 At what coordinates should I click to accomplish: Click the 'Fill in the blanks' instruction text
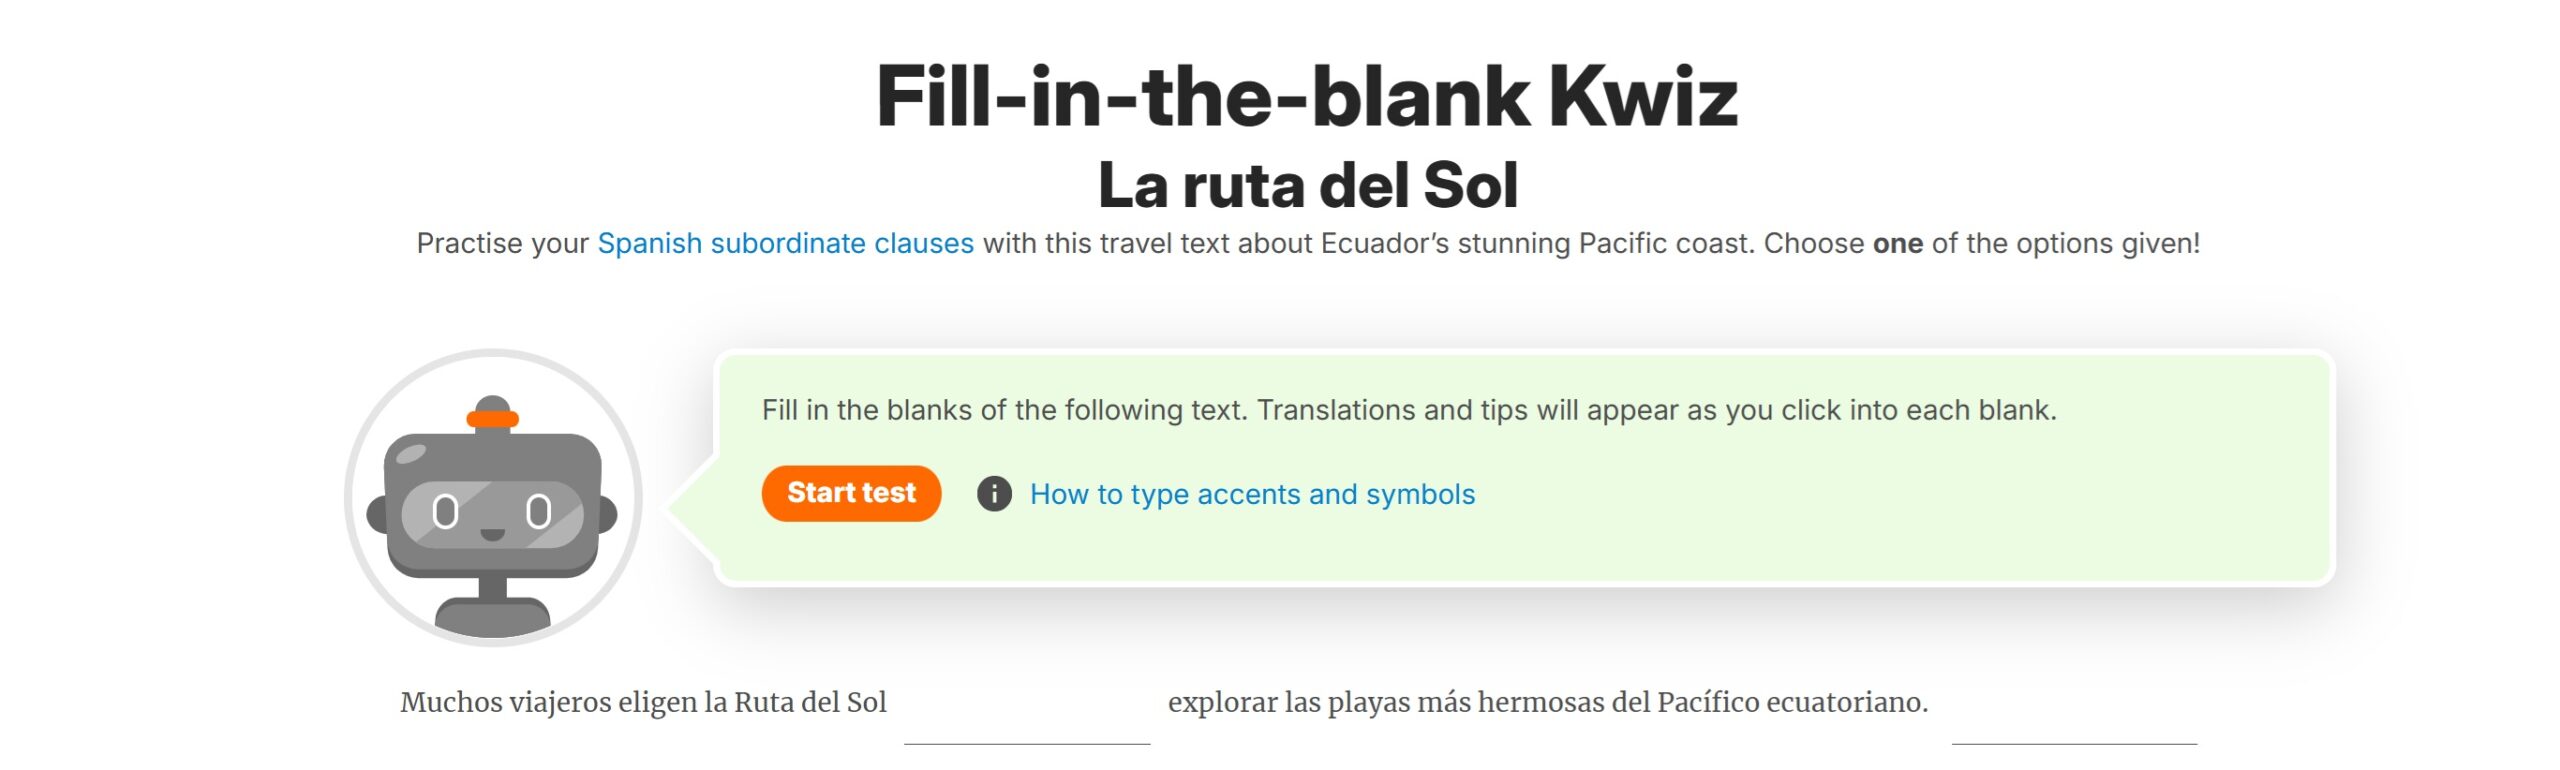pyautogui.click(x=1409, y=410)
